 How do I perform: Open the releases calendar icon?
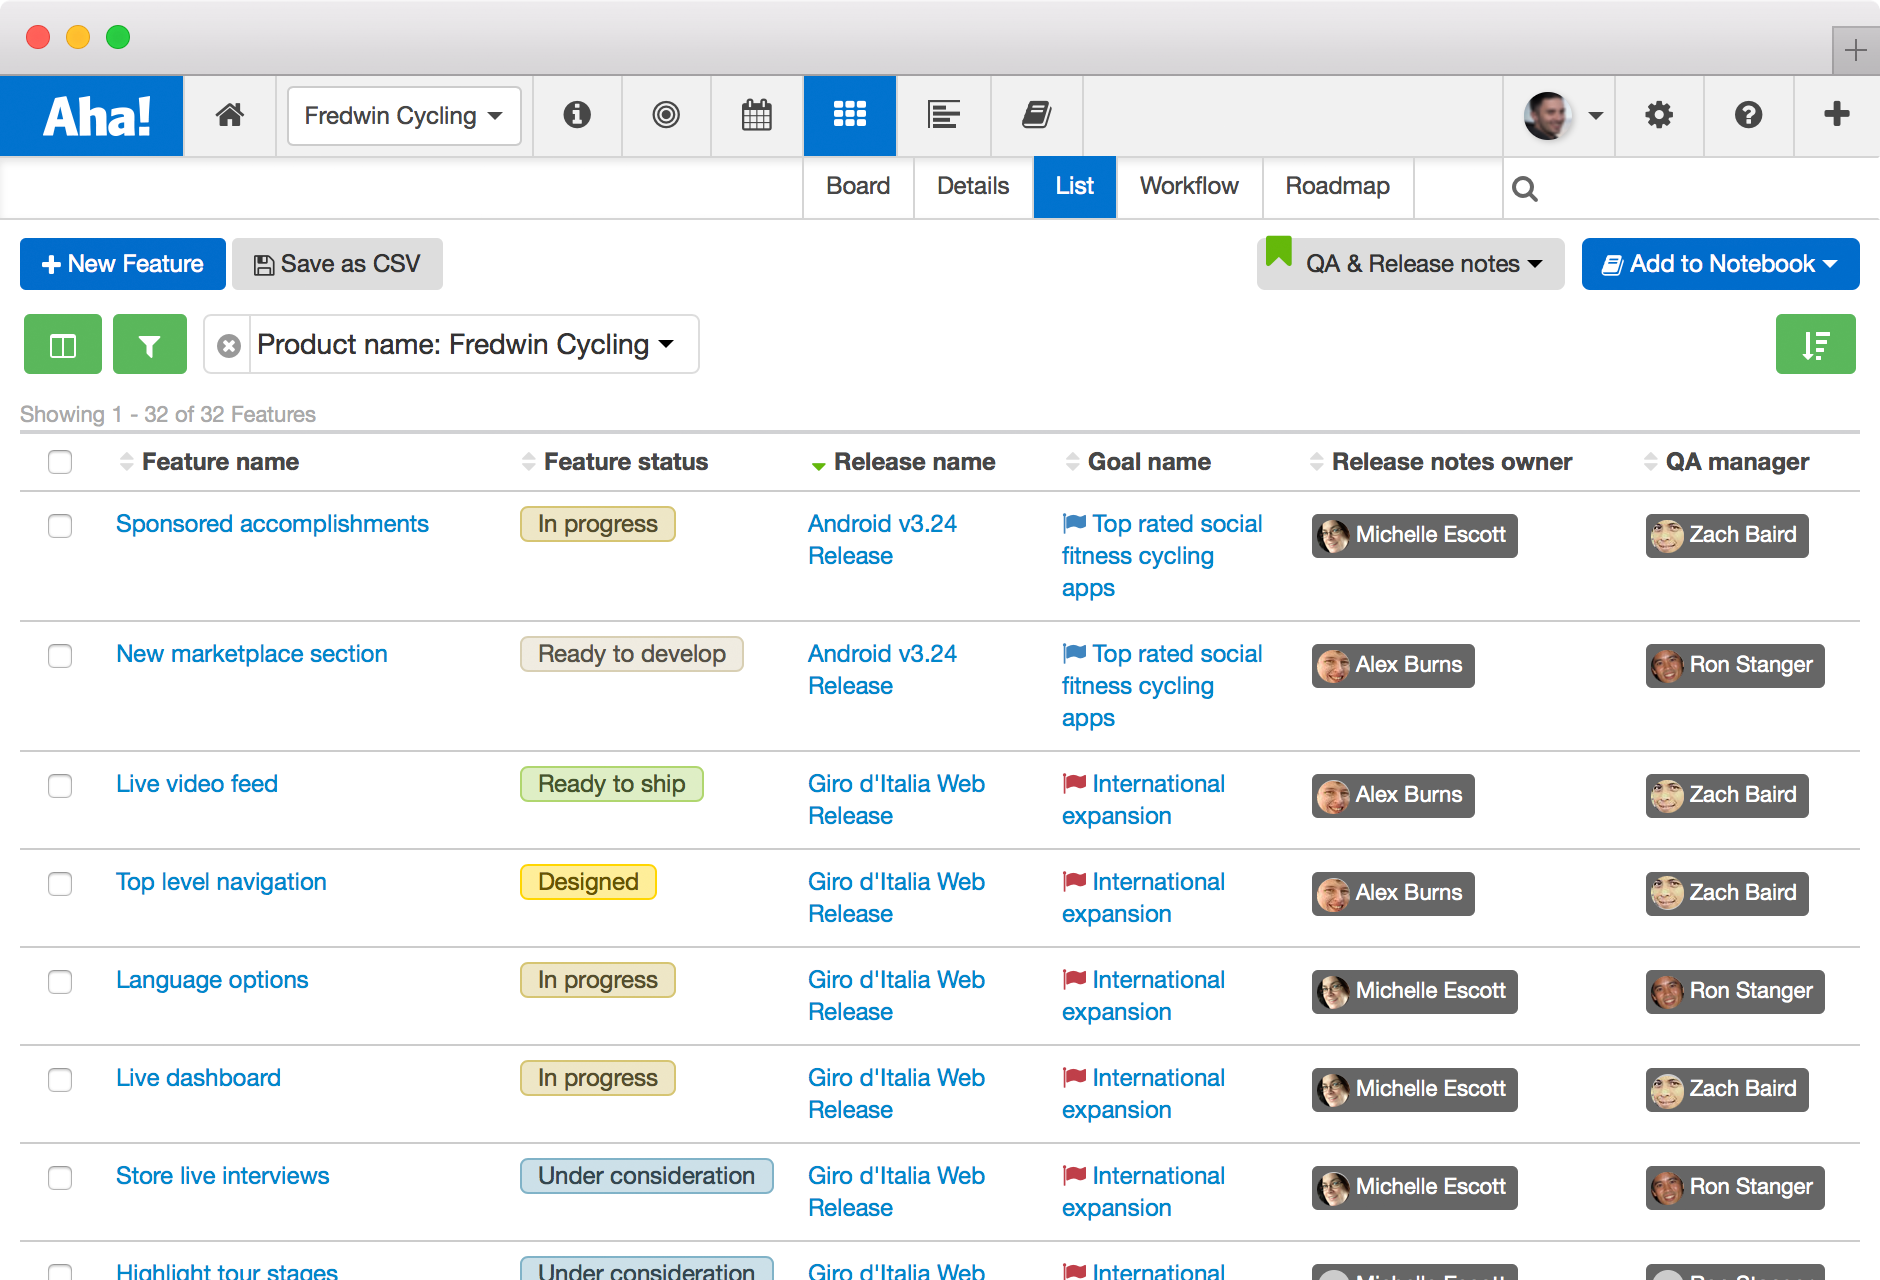pyautogui.click(x=757, y=115)
